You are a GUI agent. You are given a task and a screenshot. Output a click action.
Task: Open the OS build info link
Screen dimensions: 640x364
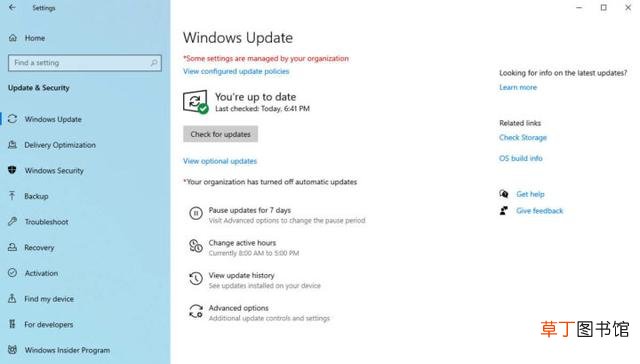pyautogui.click(x=521, y=158)
